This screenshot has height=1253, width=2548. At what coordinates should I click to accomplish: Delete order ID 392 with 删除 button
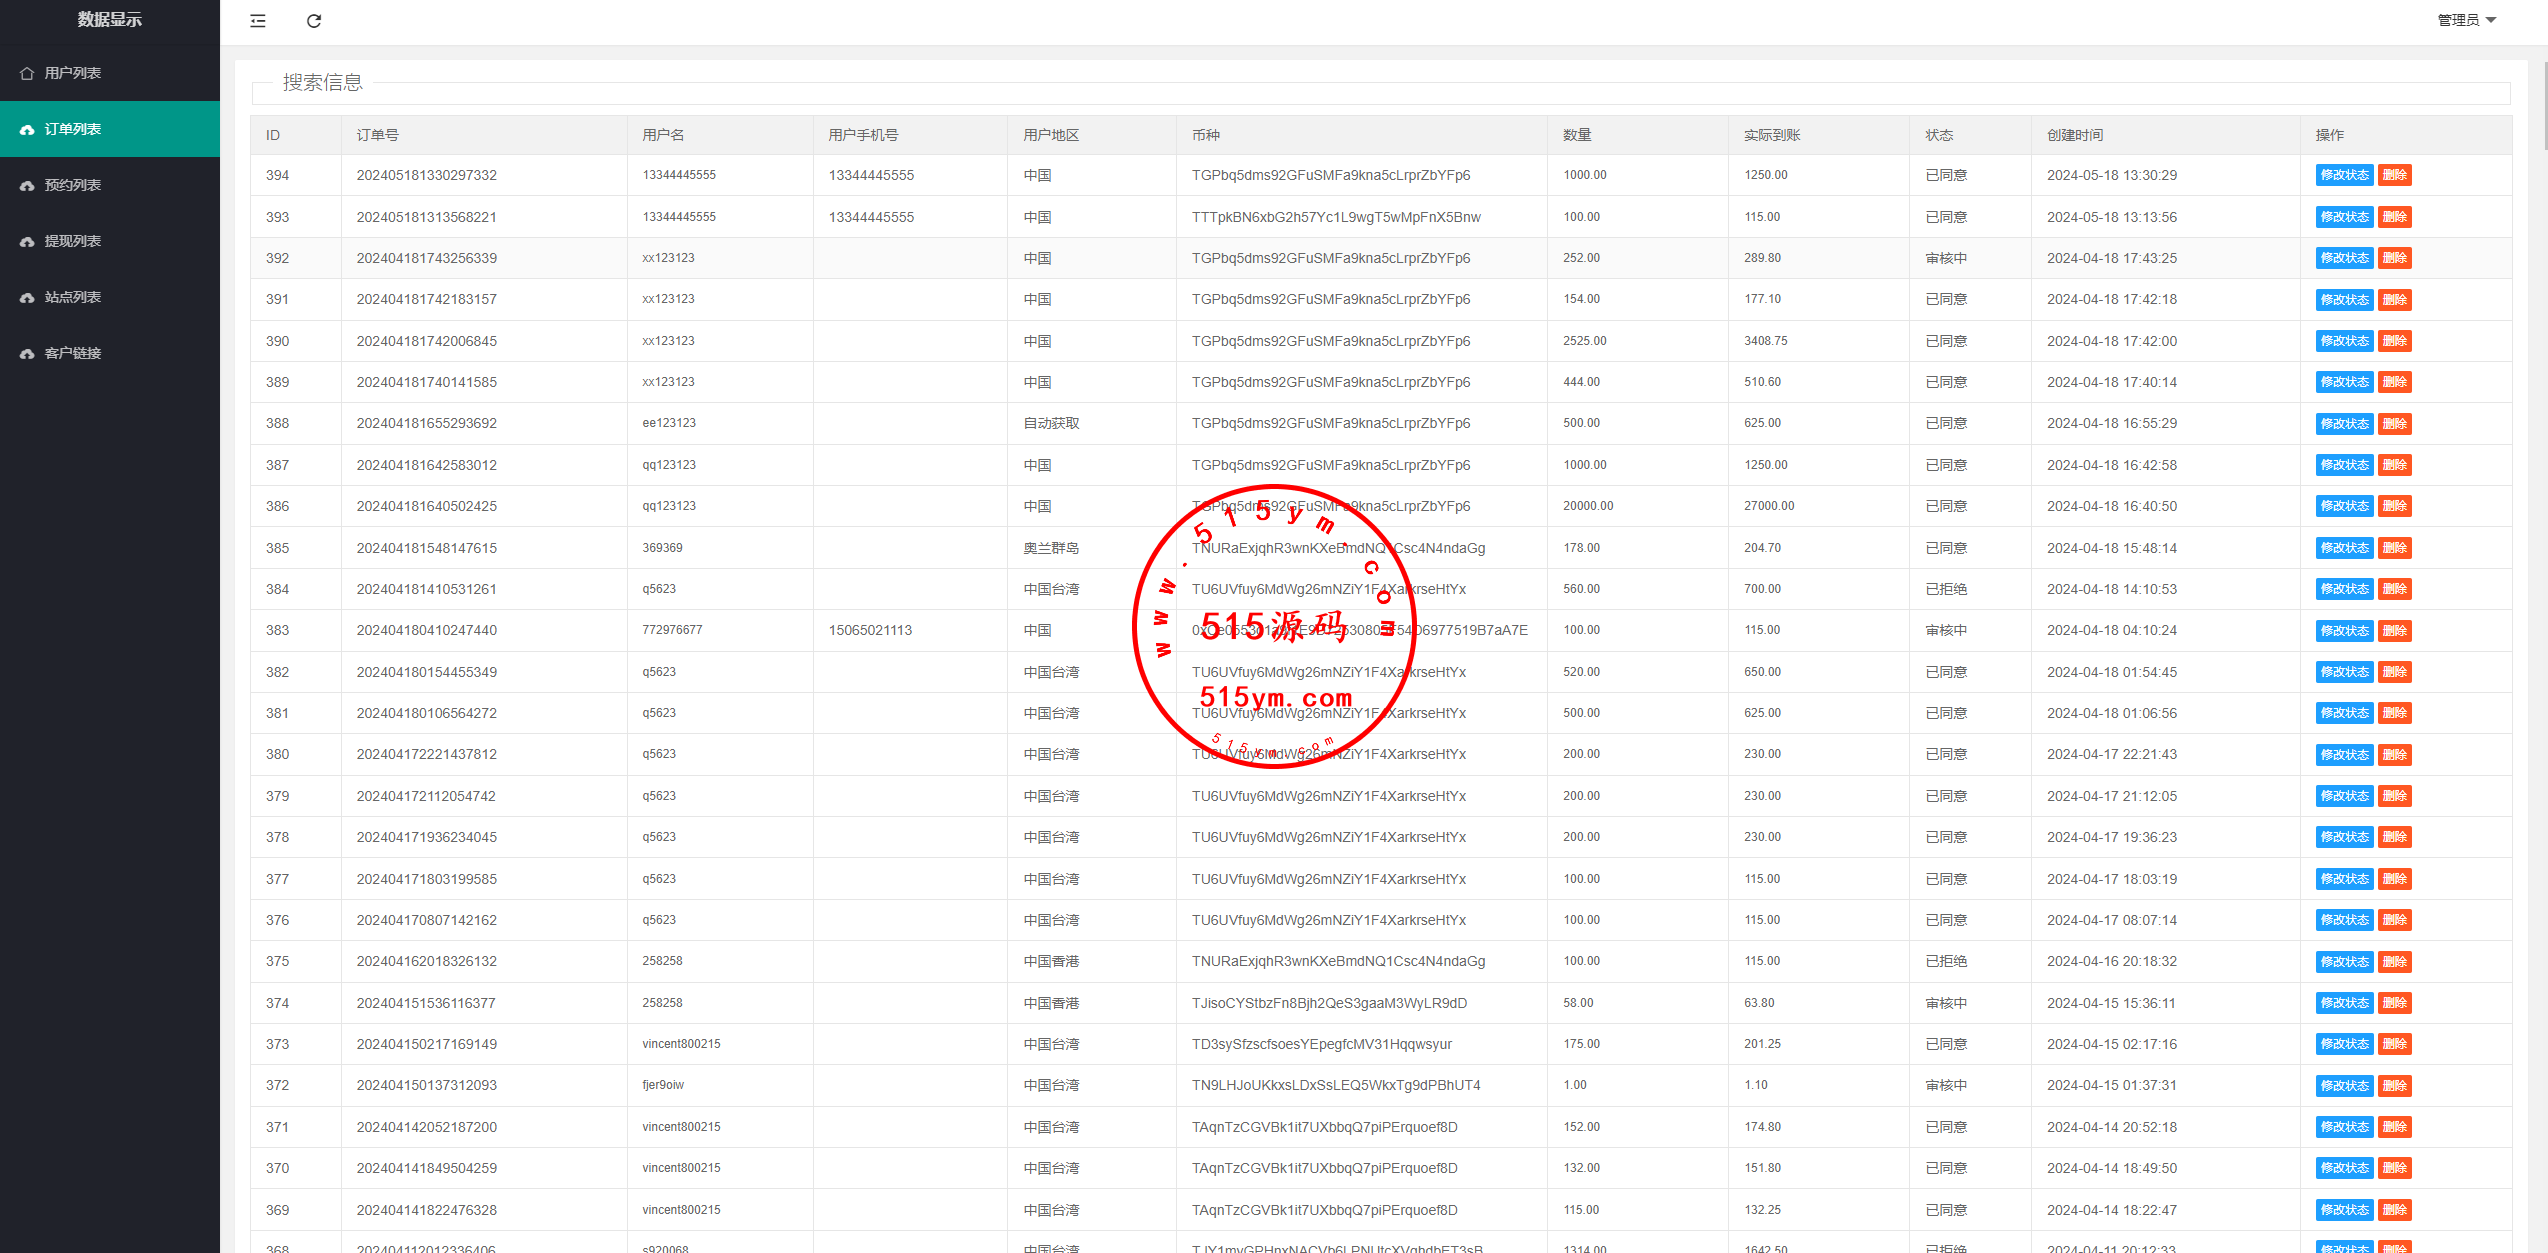pos(2394,258)
